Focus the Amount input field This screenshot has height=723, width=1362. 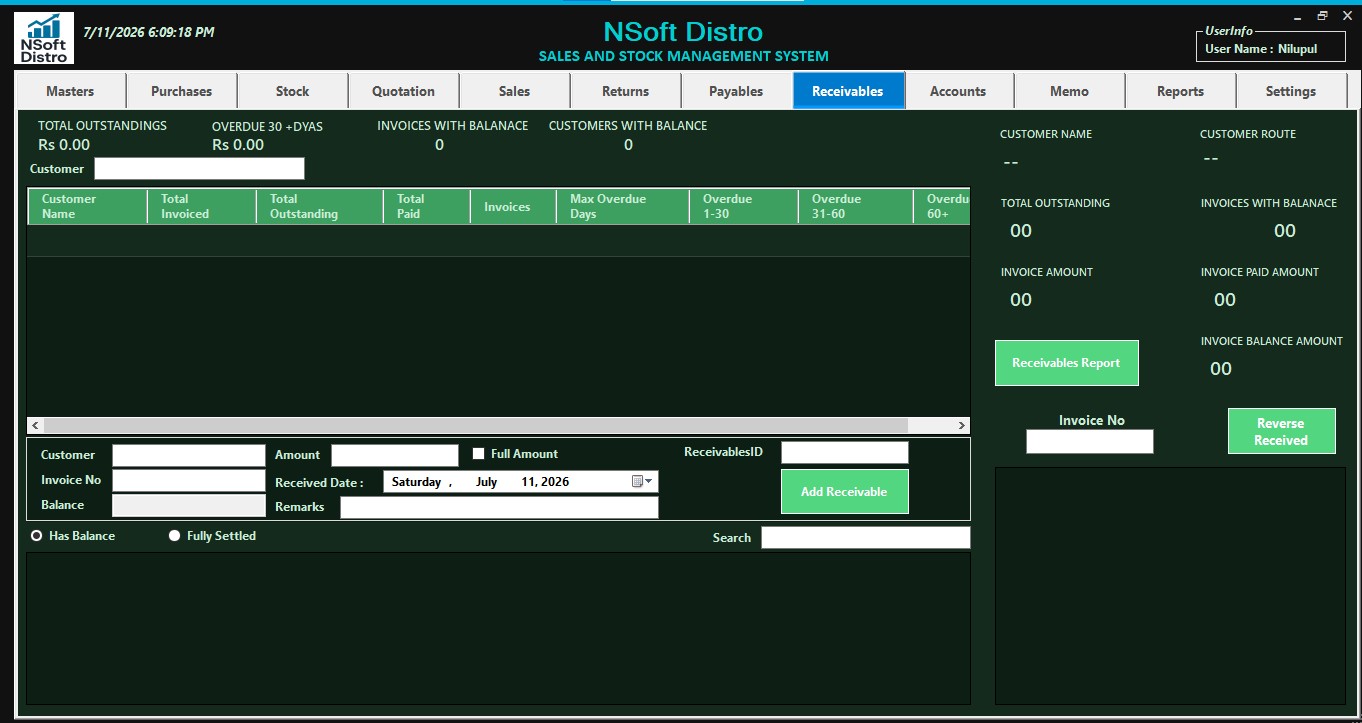coord(394,456)
